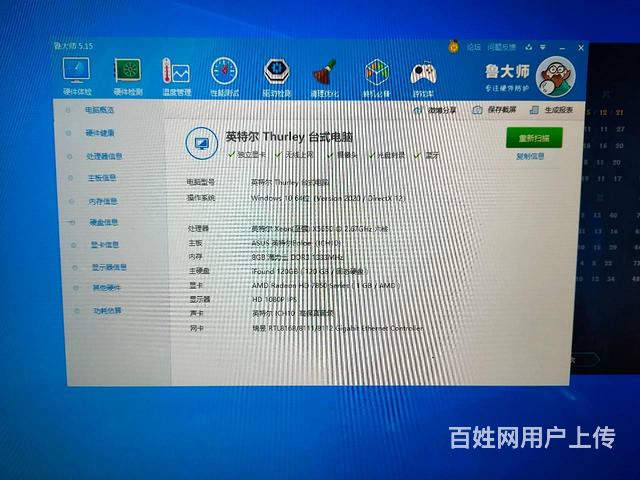Click the RTL8168 Gigabit Ethernet Controller value
The height and width of the screenshot is (480, 640).
tap(338, 328)
